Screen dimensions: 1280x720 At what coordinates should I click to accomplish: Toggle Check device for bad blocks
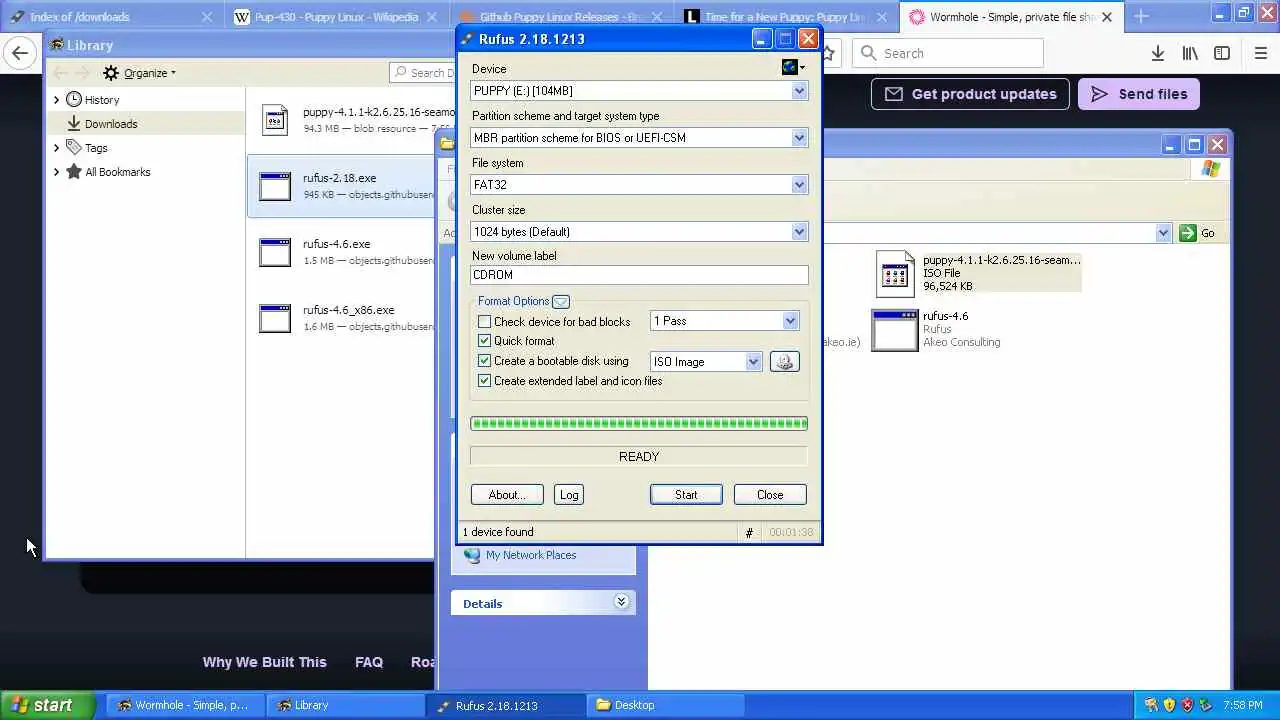(485, 322)
